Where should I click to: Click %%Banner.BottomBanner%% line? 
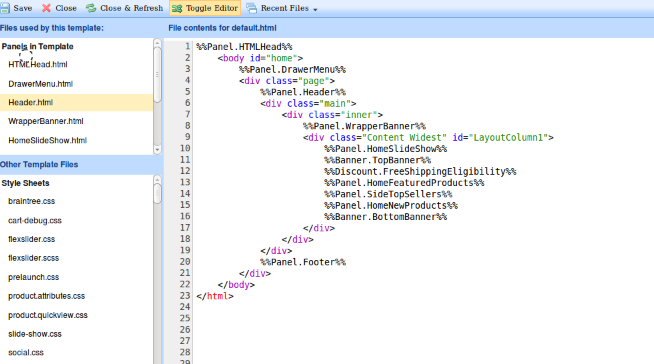pyautogui.click(x=386, y=216)
